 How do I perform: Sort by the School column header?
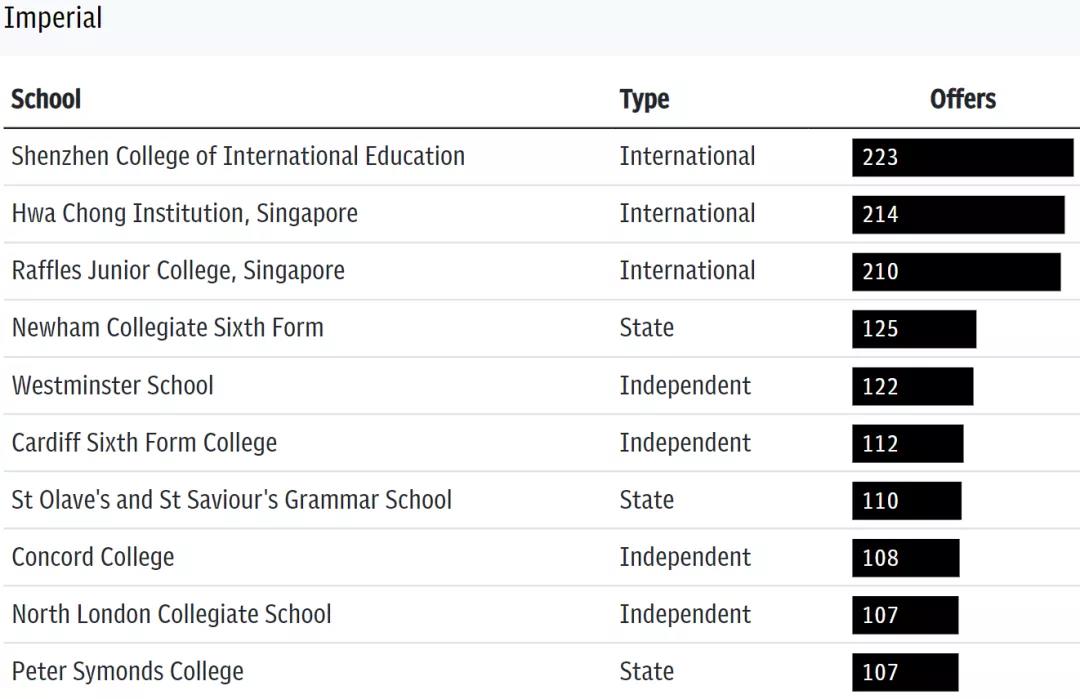pos(46,99)
